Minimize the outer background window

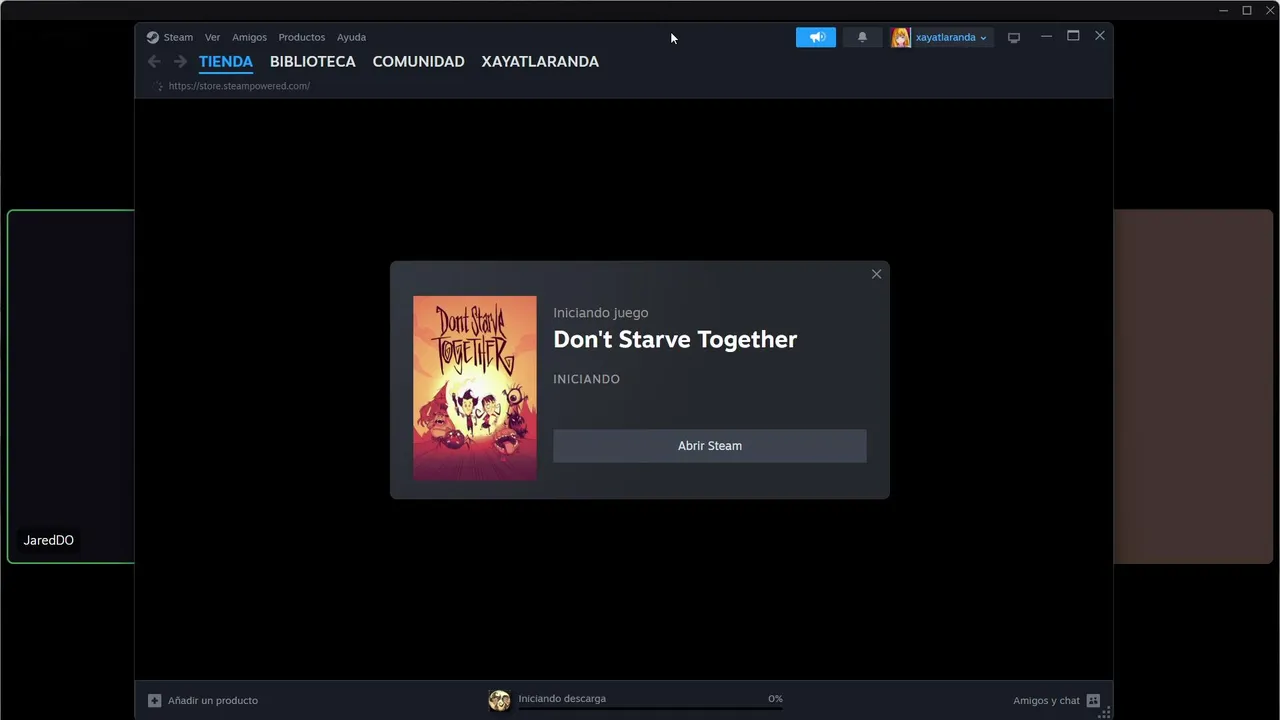pyautogui.click(x=1224, y=10)
